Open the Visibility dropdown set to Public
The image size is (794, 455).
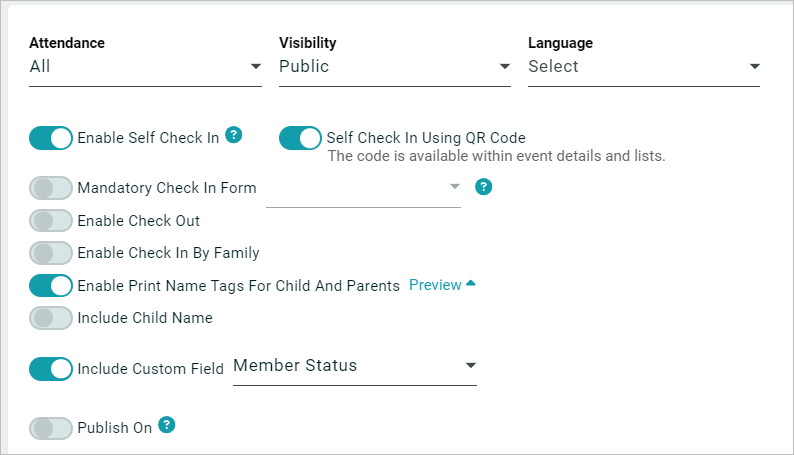click(x=394, y=67)
